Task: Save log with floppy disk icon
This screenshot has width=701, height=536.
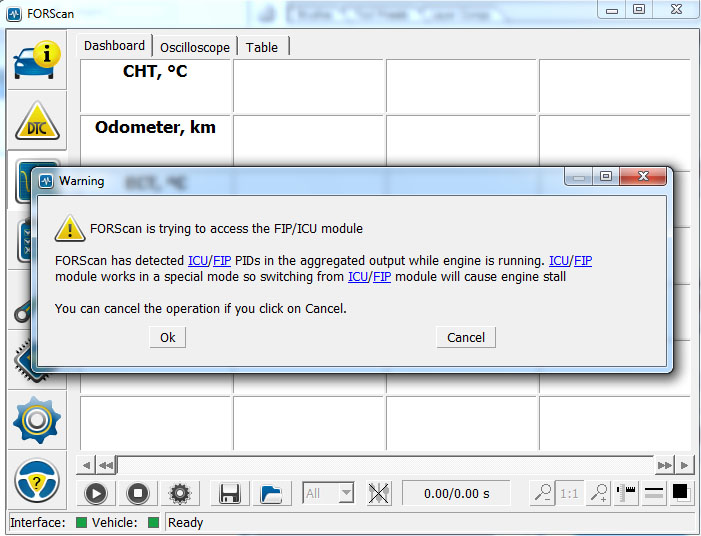Action: click(x=230, y=493)
